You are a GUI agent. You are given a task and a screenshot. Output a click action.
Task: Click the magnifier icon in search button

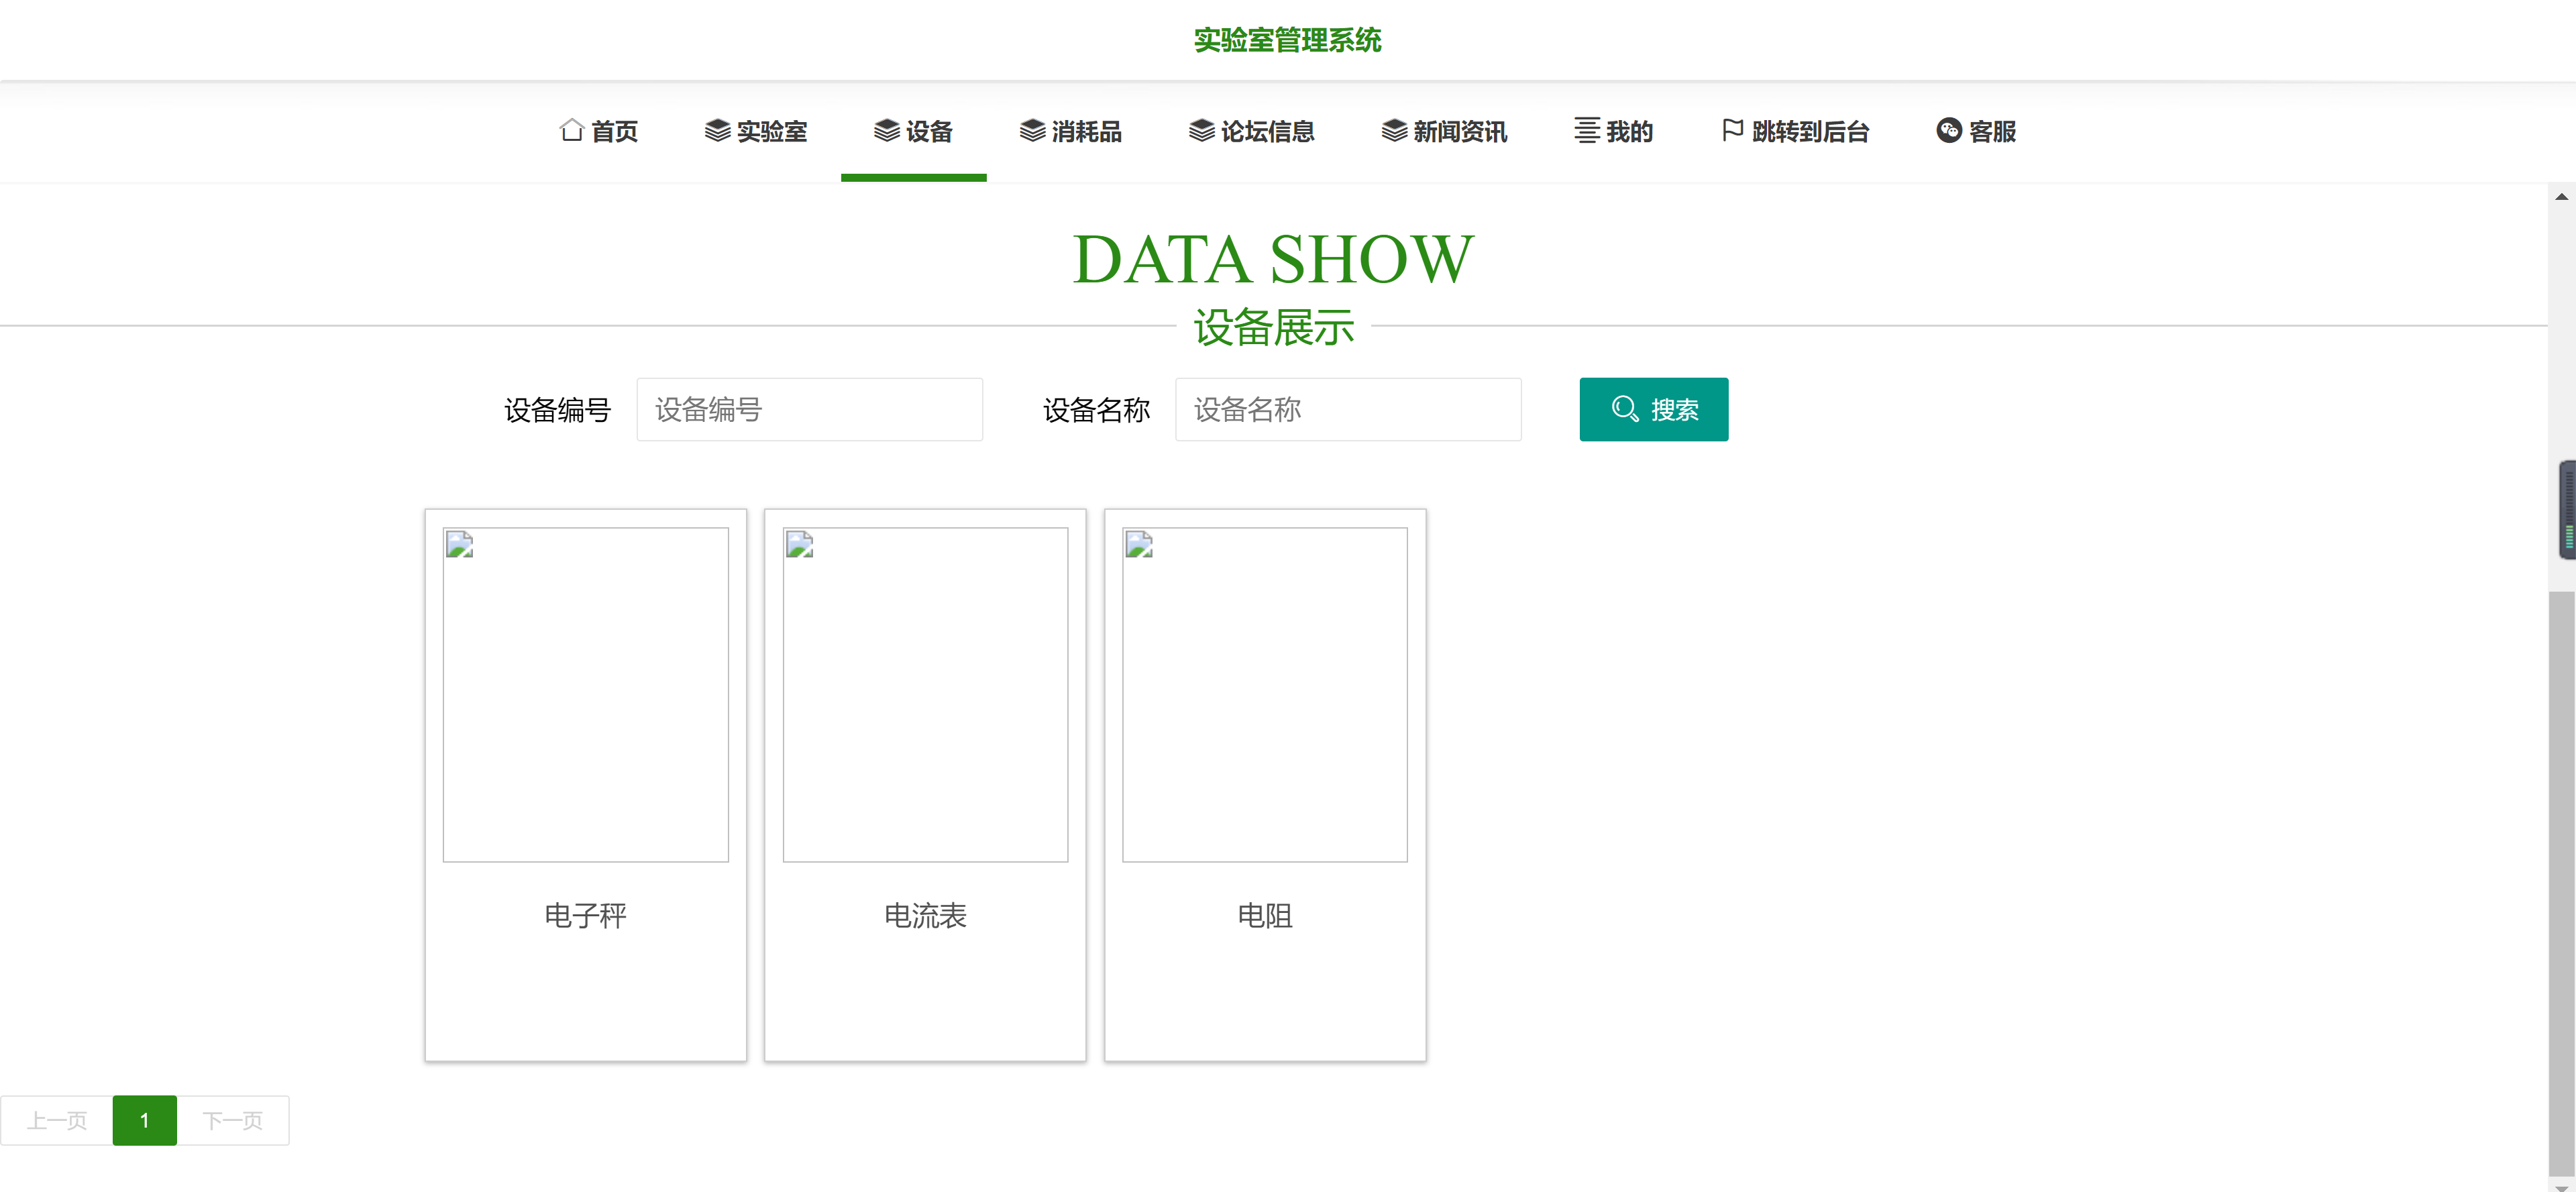1624,409
